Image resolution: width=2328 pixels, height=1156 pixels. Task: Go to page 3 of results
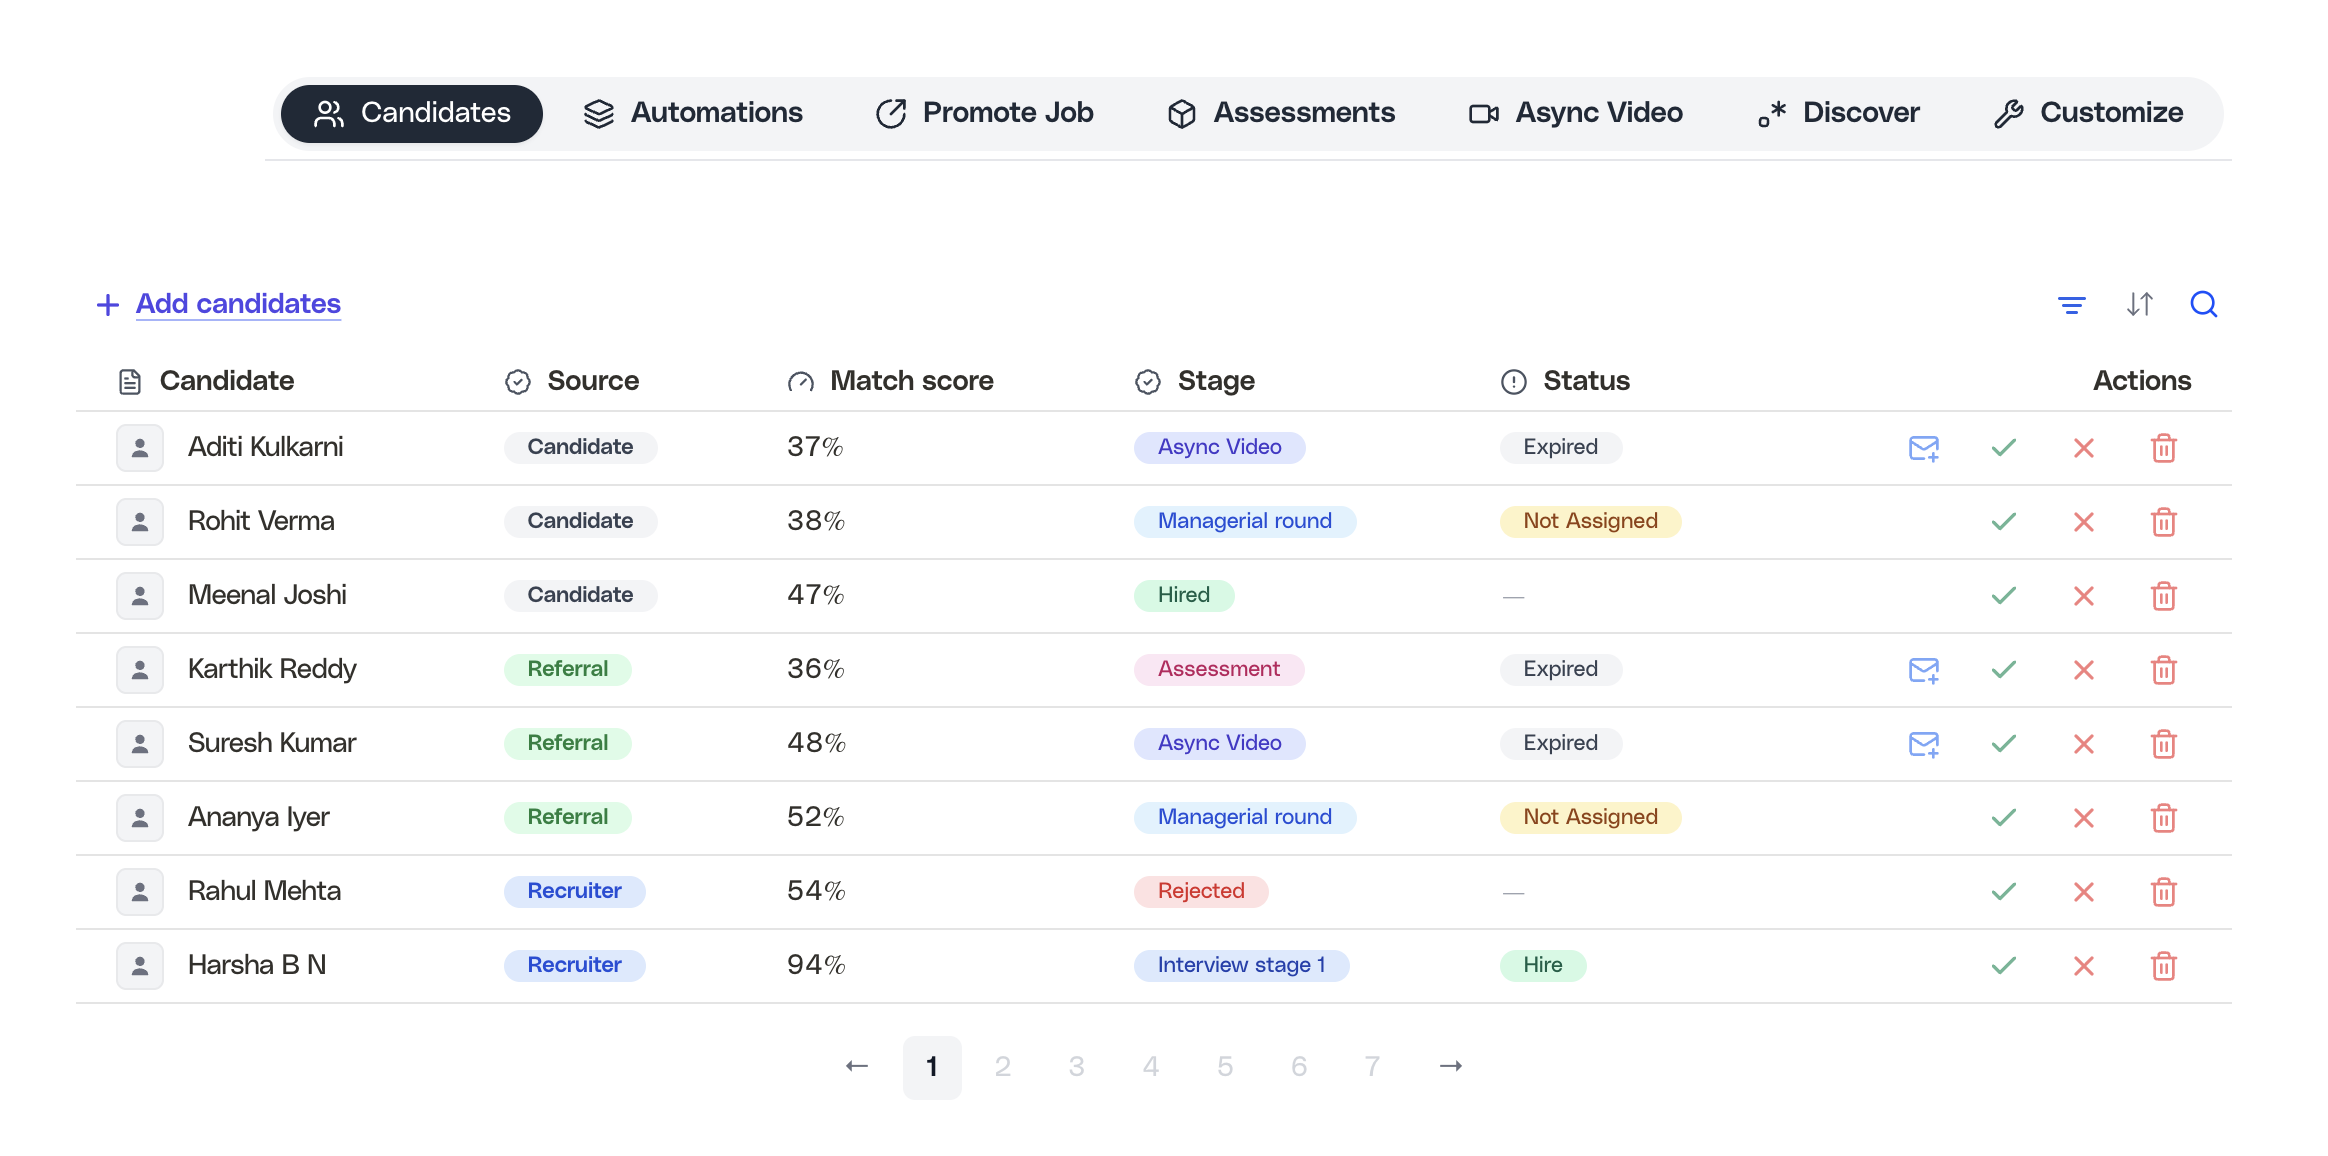point(1076,1066)
